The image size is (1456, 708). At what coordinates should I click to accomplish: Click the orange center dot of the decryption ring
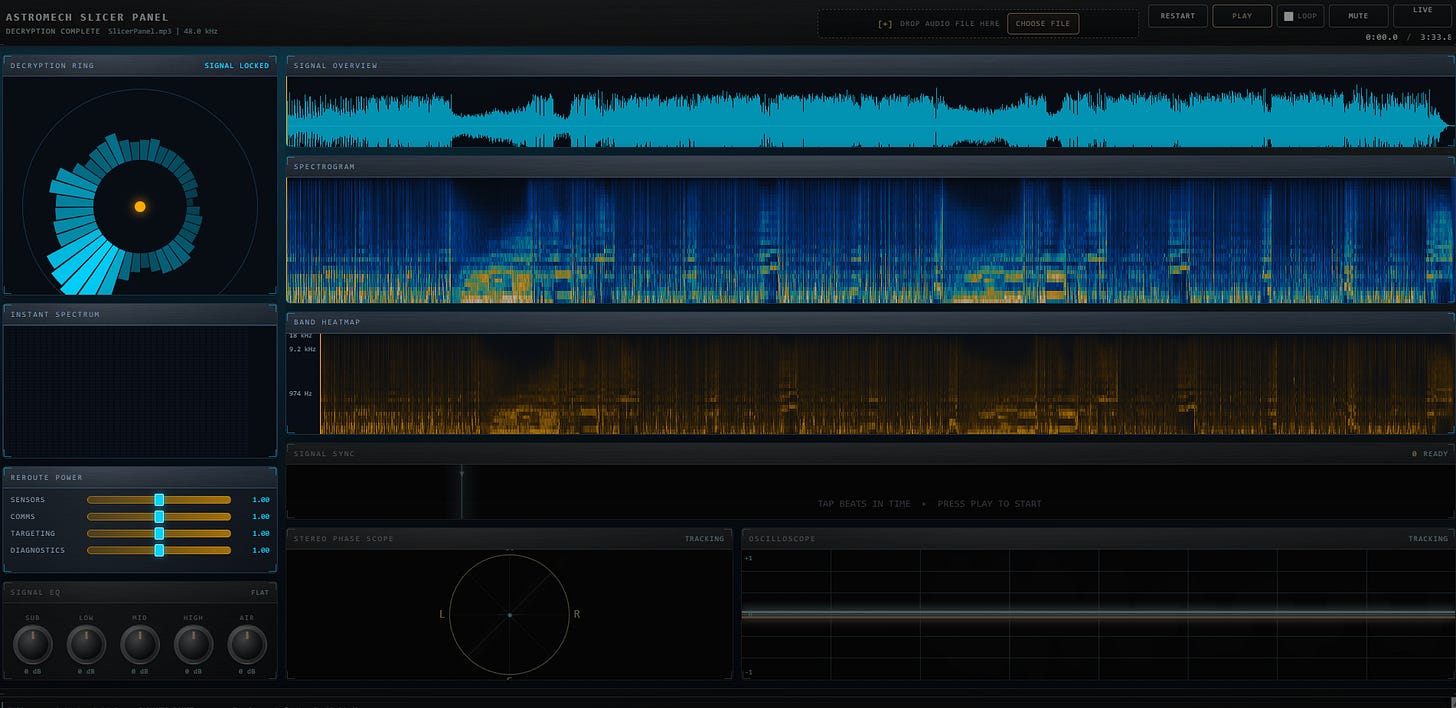point(140,206)
